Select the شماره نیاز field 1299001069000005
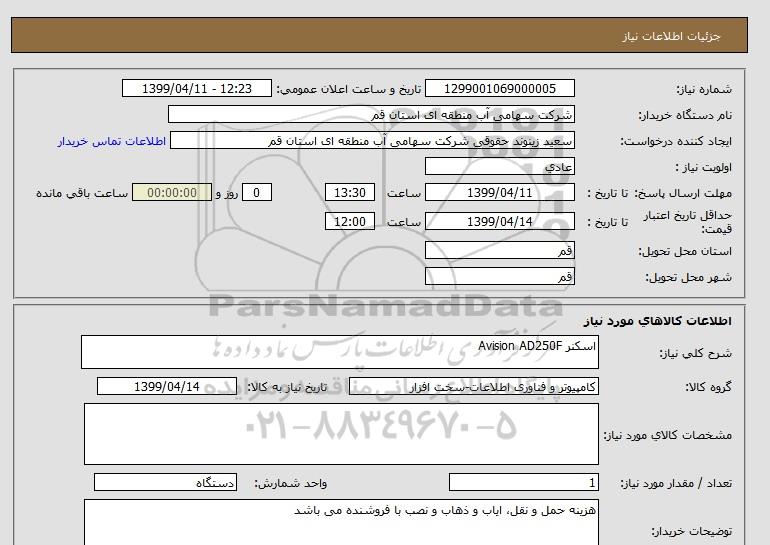The width and height of the screenshot is (770, 545). coord(499,88)
